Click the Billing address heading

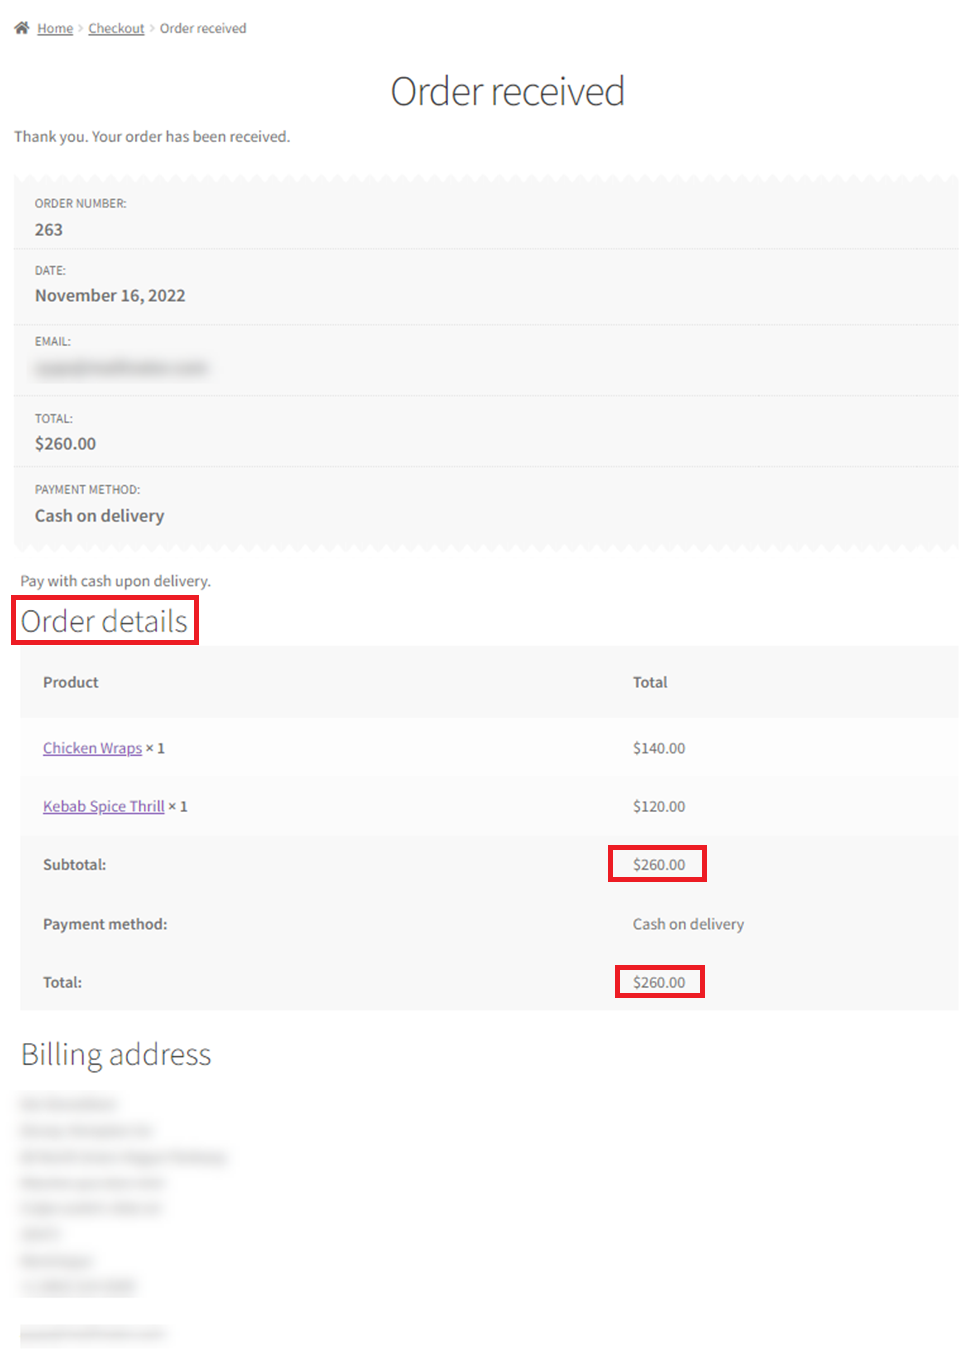click(x=116, y=1055)
